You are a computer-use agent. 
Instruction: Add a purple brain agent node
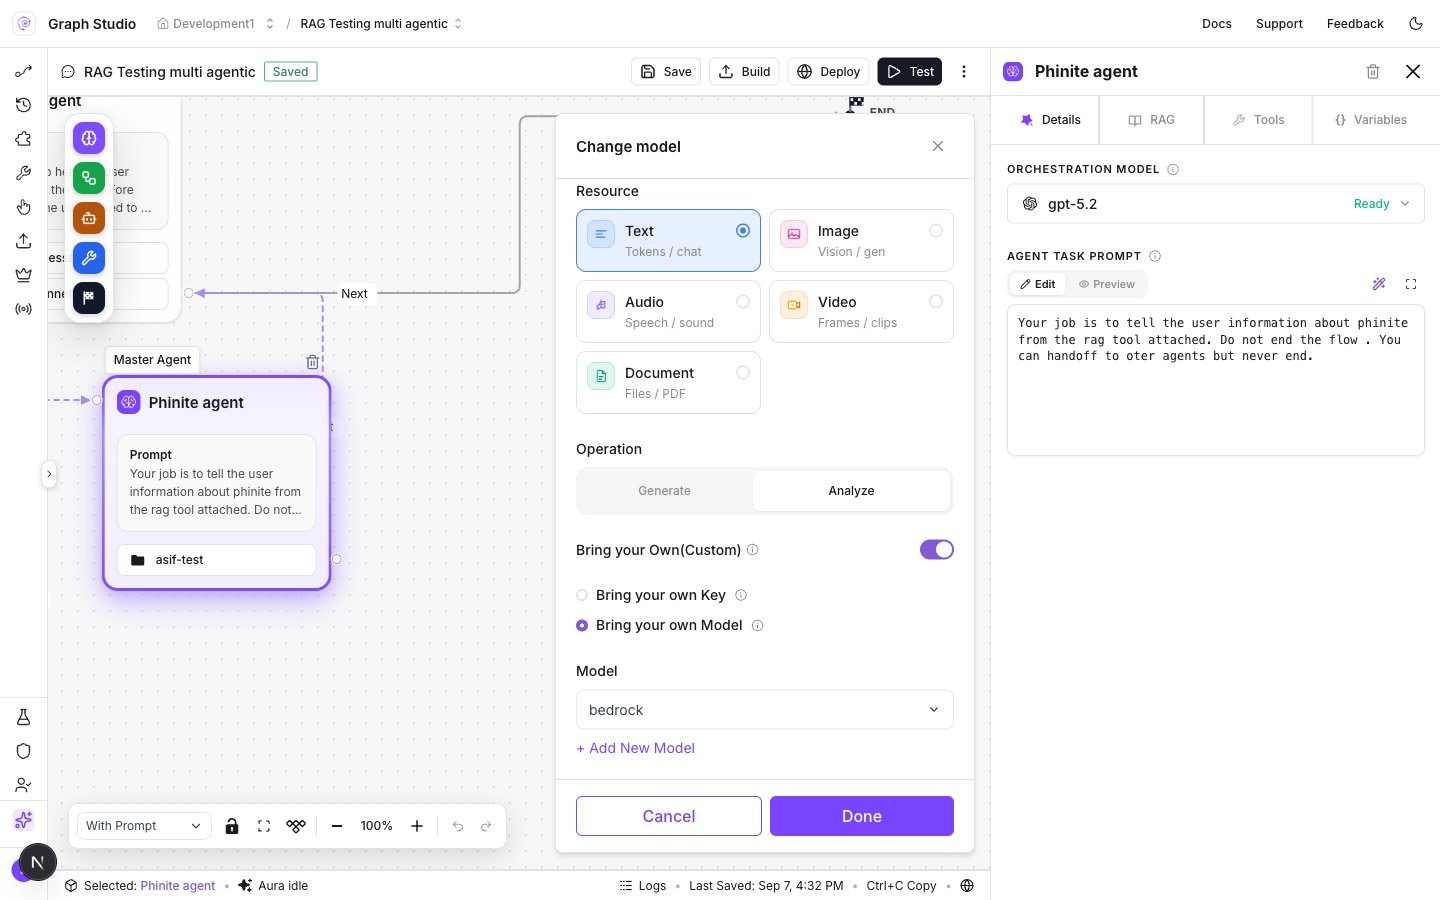[x=89, y=138]
